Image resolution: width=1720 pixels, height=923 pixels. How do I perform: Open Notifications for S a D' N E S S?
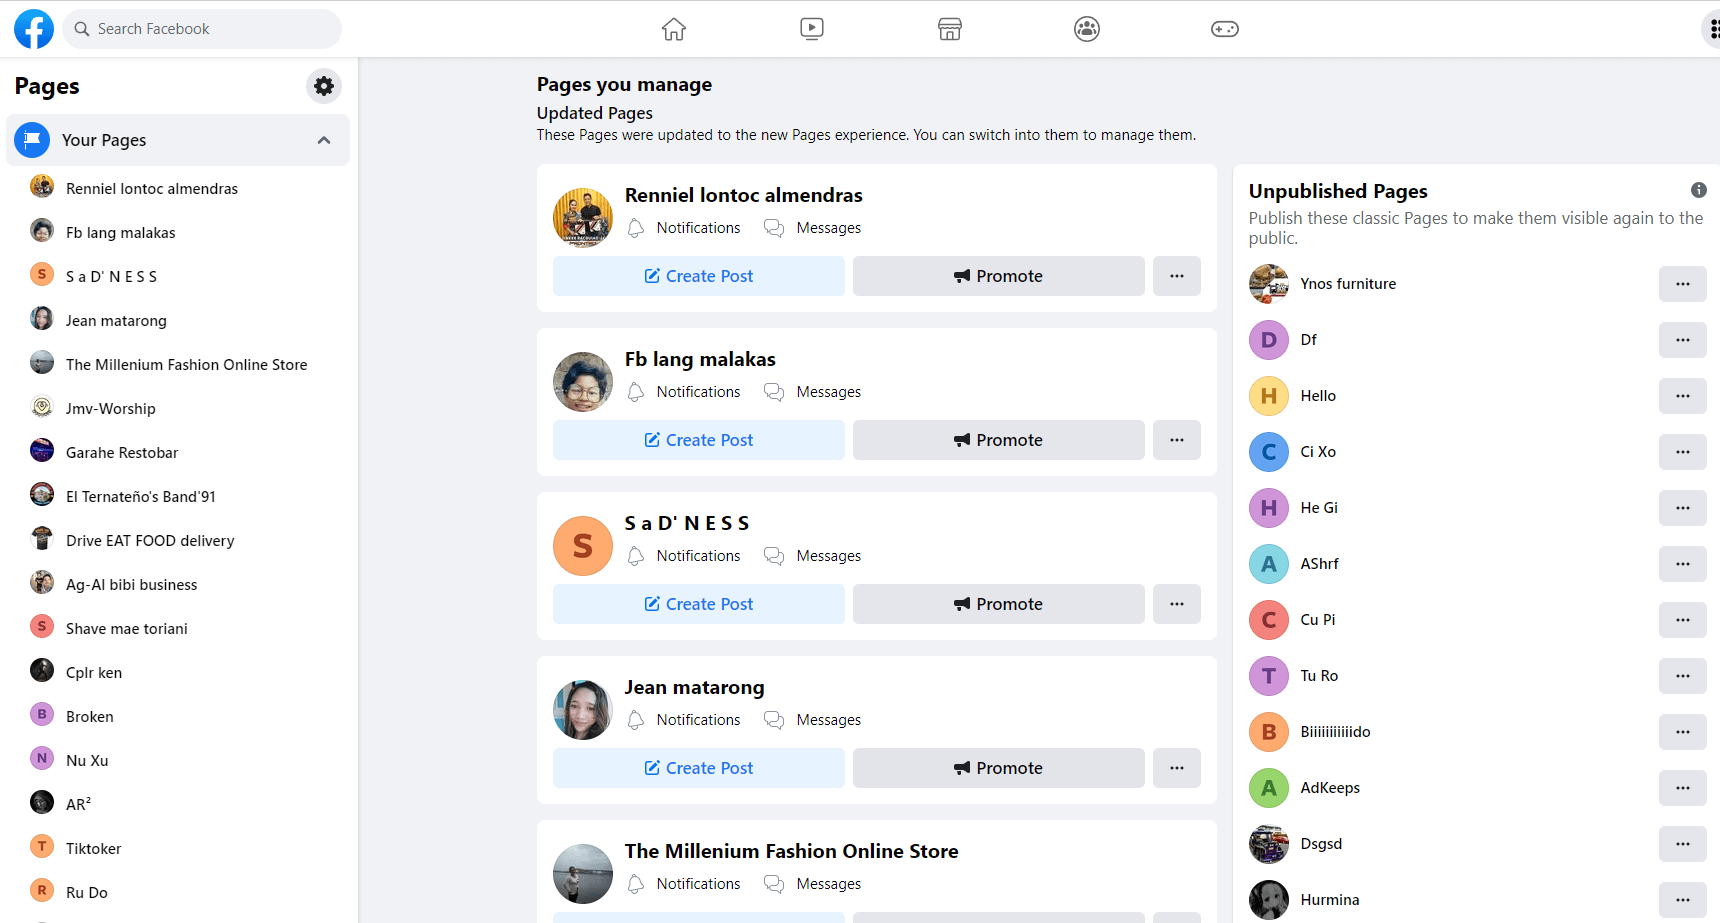point(684,556)
